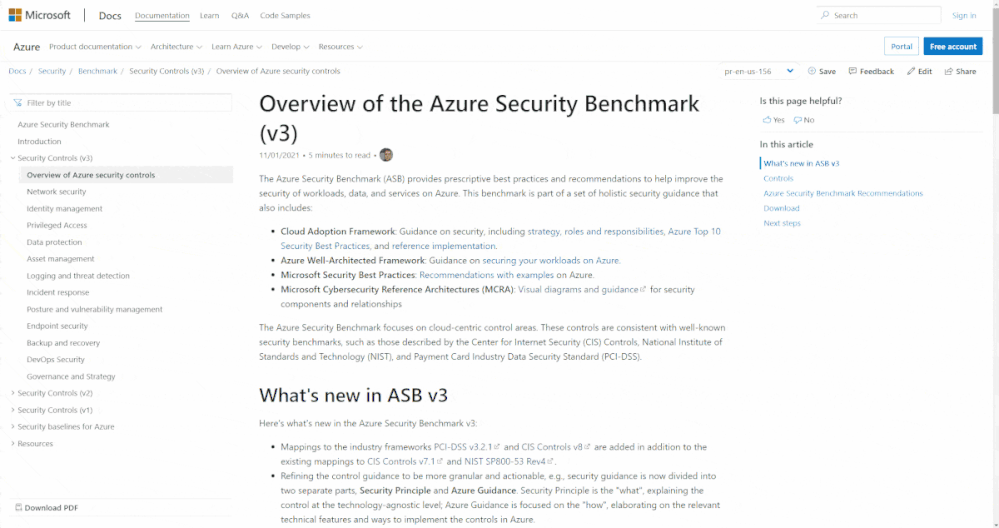
Task: Focus the Filter by title field
Action: (x=121, y=103)
